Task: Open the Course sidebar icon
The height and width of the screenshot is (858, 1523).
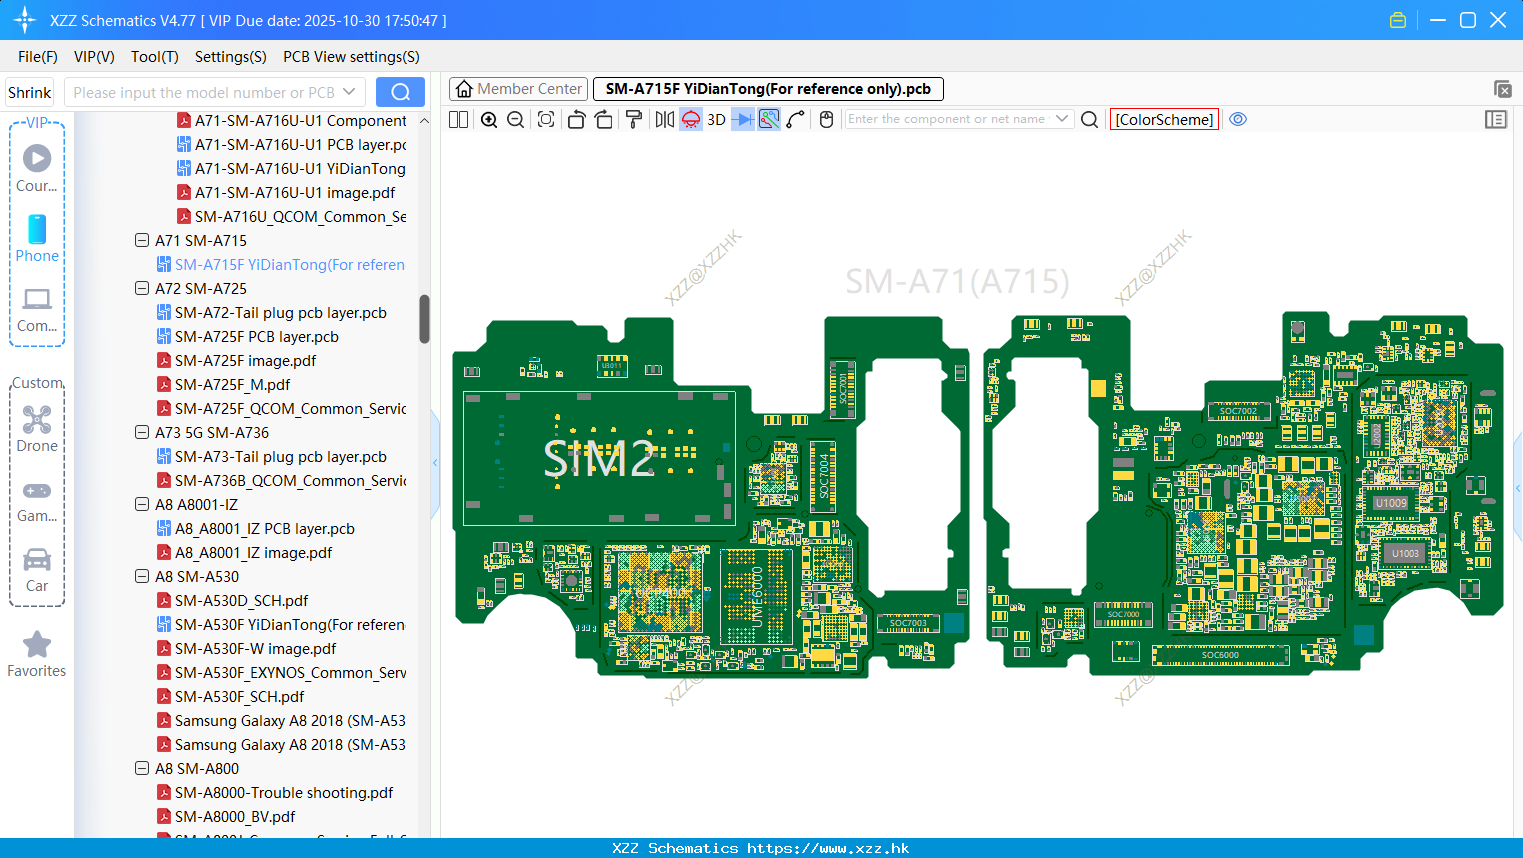Action: [x=37, y=168]
